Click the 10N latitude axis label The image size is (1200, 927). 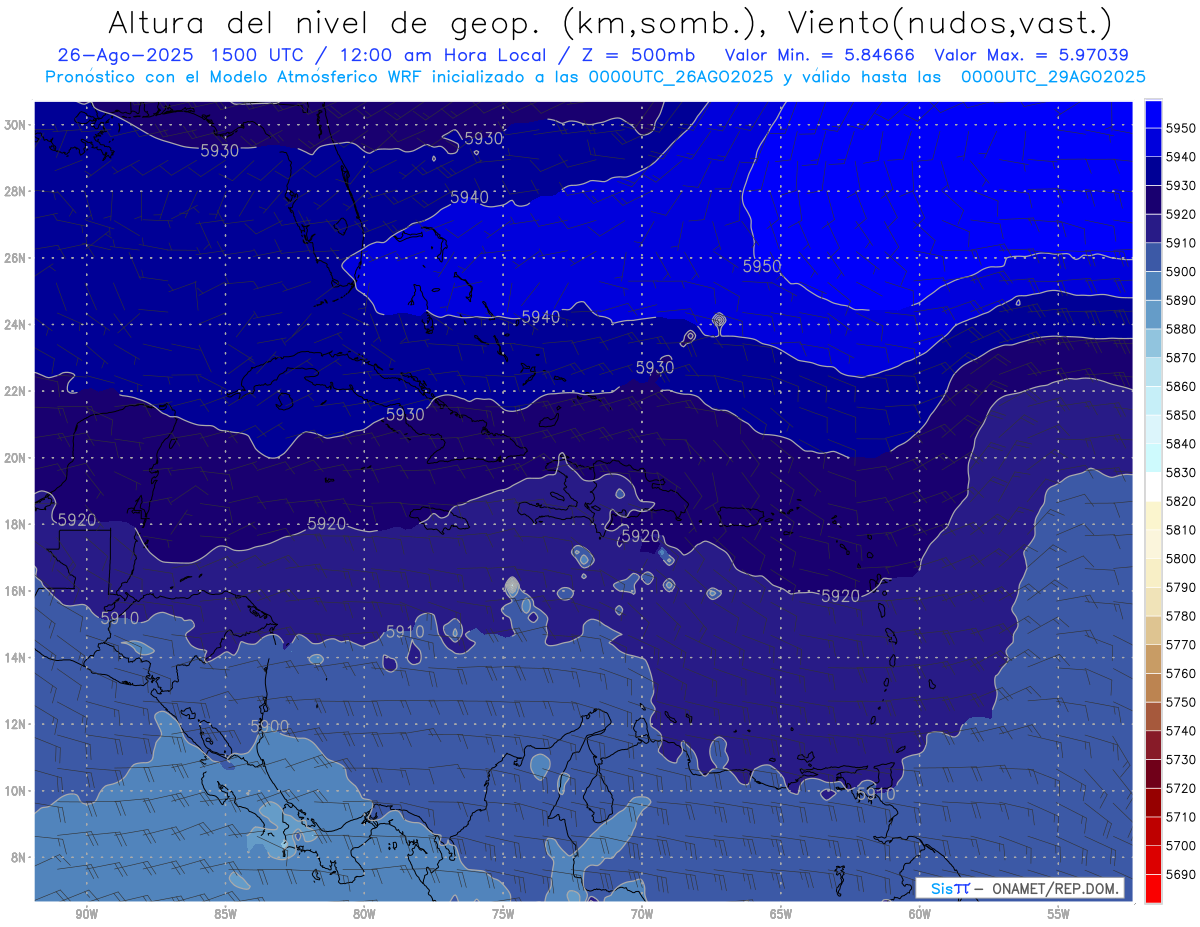coord(16,791)
